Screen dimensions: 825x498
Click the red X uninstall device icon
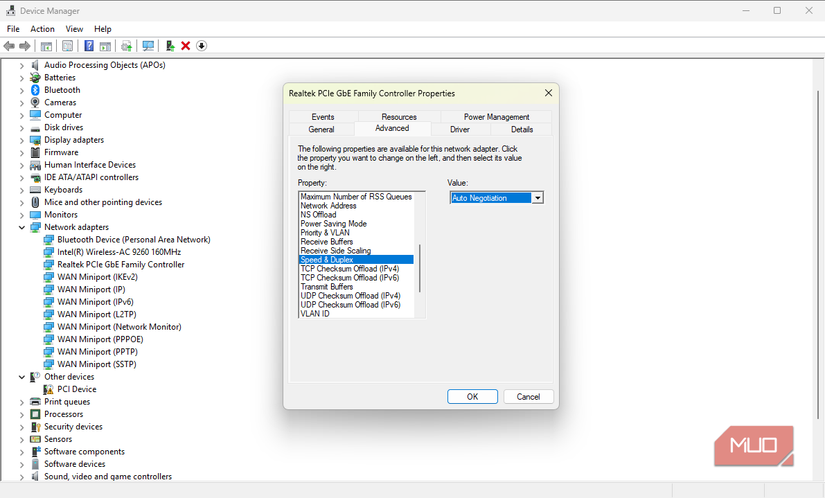point(185,46)
